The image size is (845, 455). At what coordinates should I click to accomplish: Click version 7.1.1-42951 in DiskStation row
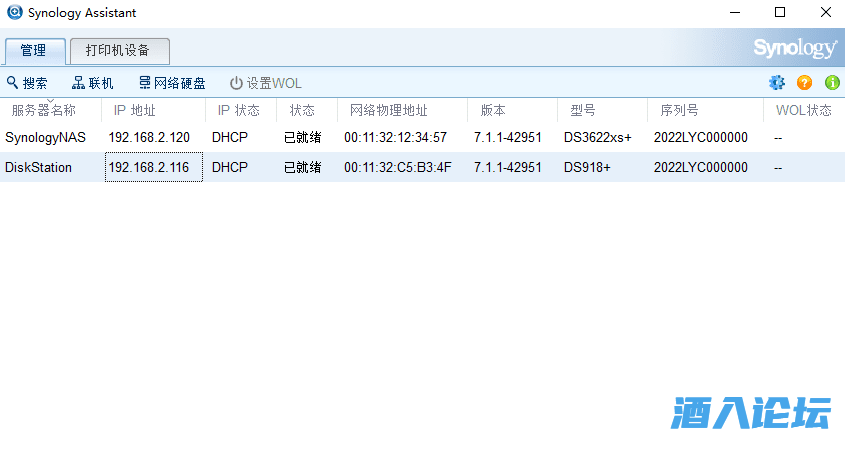(508, 167)
